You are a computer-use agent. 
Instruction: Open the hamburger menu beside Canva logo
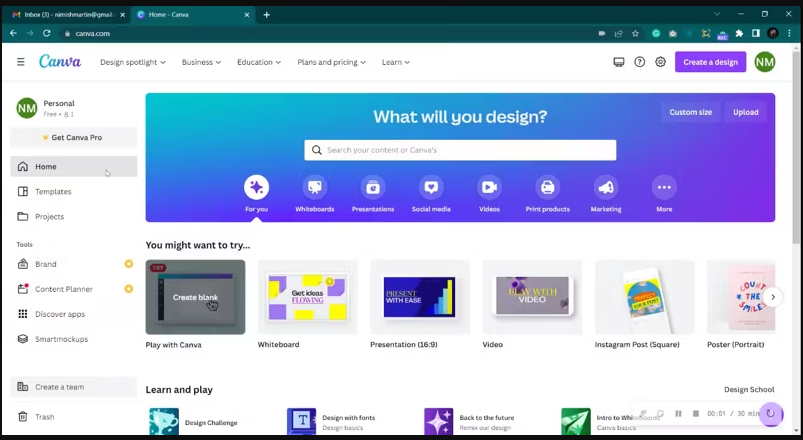[20, 62]
